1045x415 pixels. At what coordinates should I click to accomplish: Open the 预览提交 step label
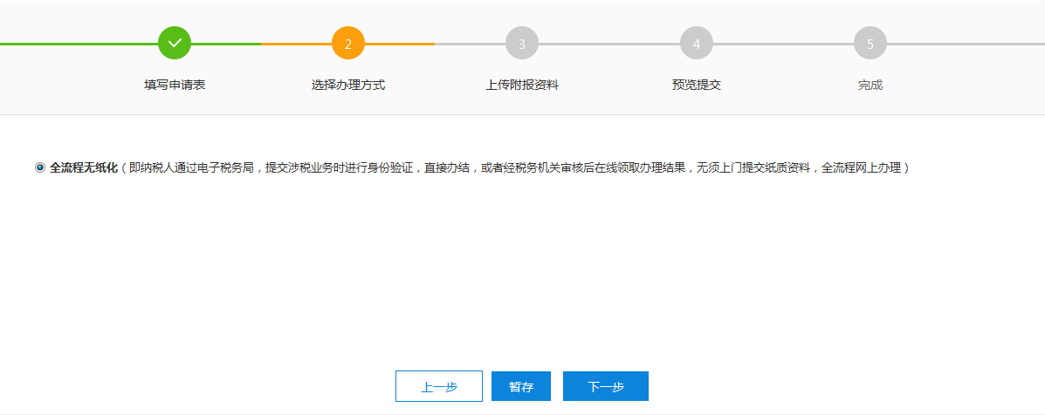(696, 85)
